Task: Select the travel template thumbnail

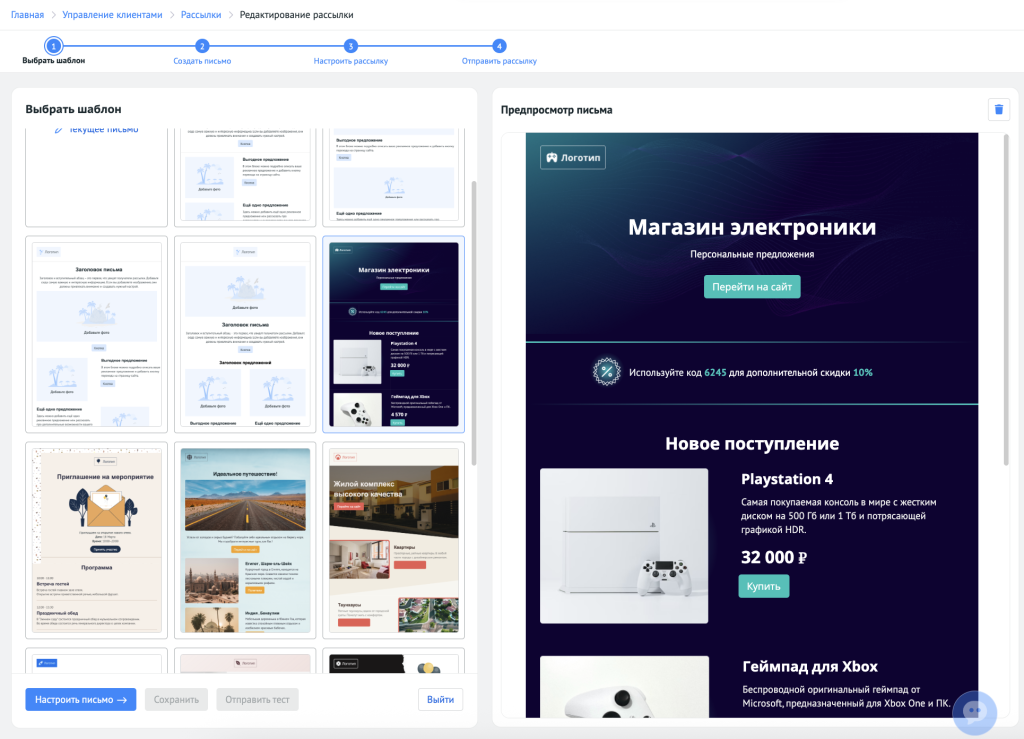Action: click(244, 540)
